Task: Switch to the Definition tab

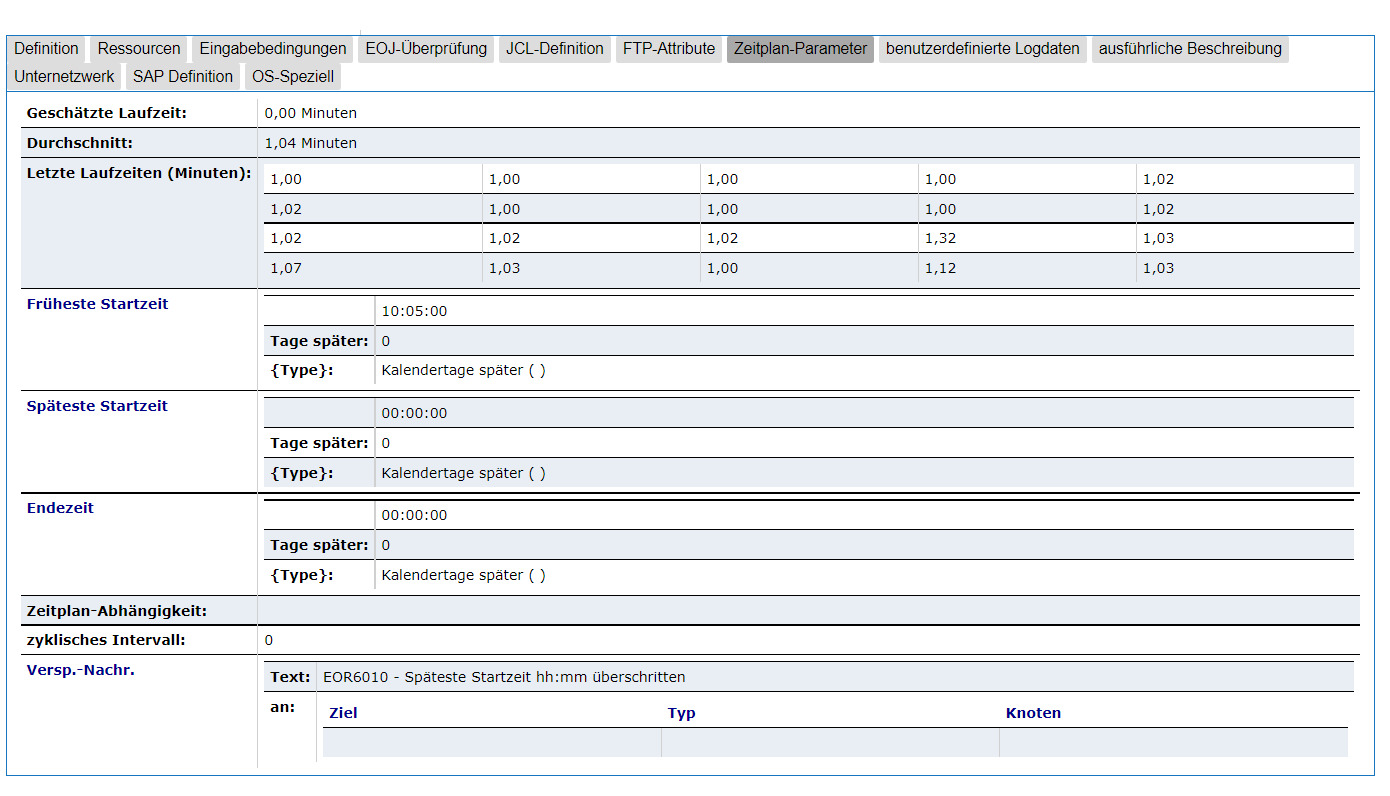Action: (x=47, y=48)
